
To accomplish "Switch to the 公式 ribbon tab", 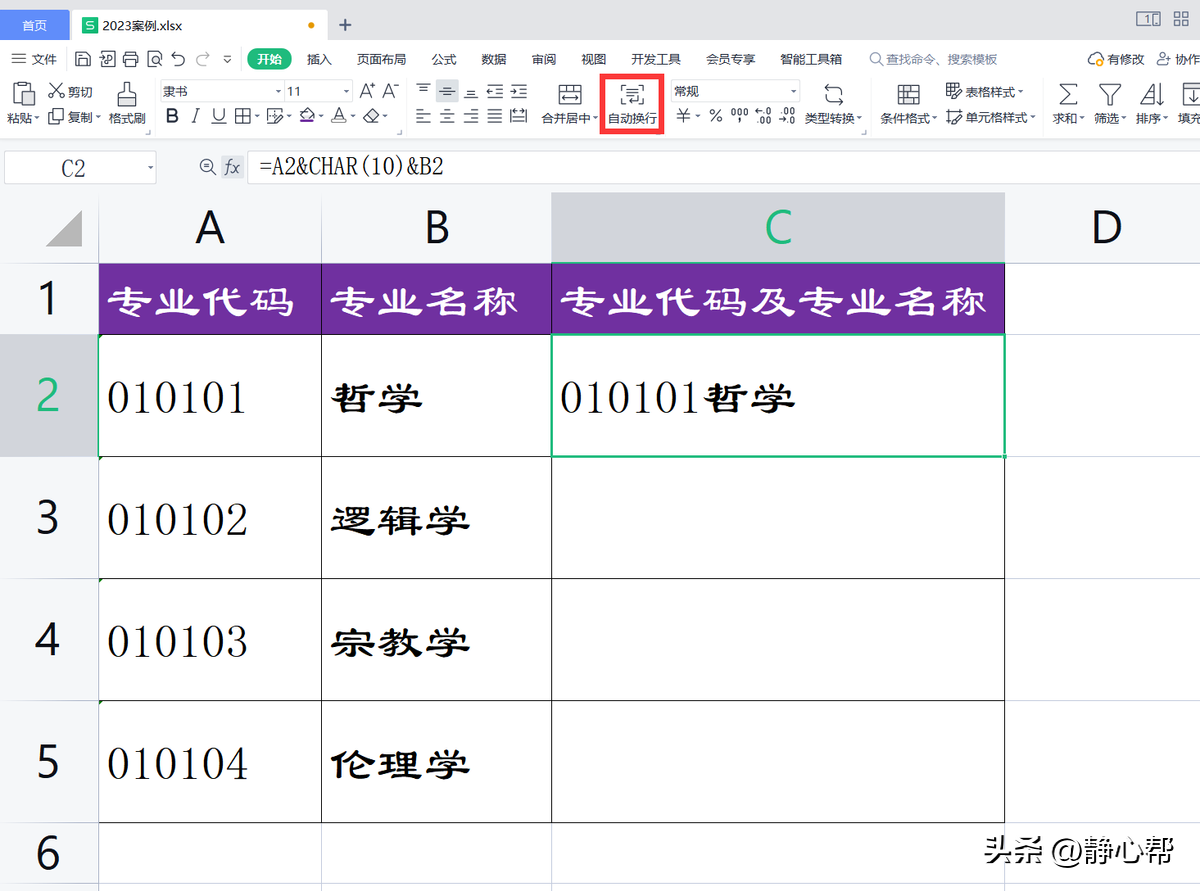I will (x=444, y=59).
